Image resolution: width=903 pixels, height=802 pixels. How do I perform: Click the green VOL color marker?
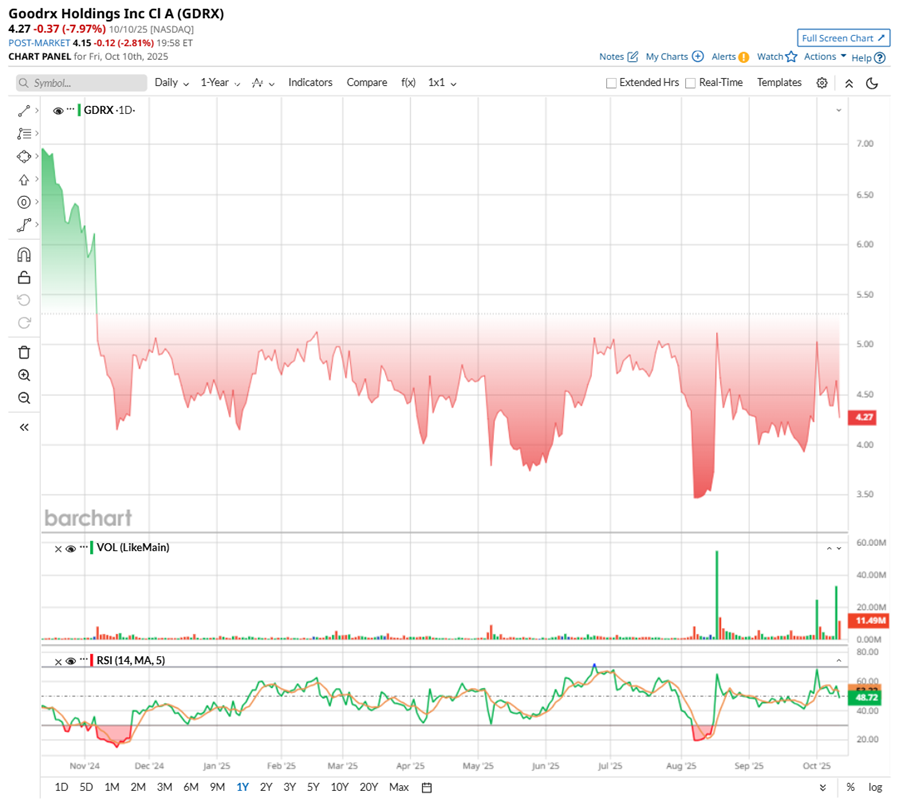click(92, 547)
